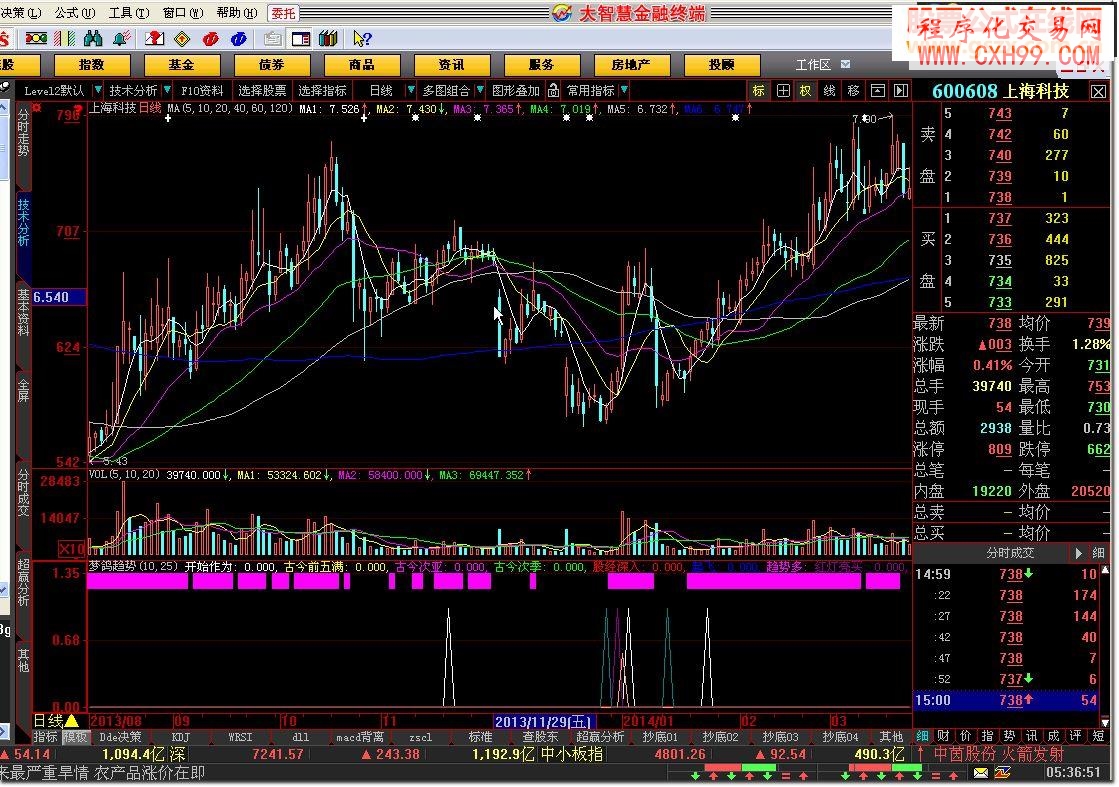Expand the 日线 period dropdown arrow

point(410,90)
